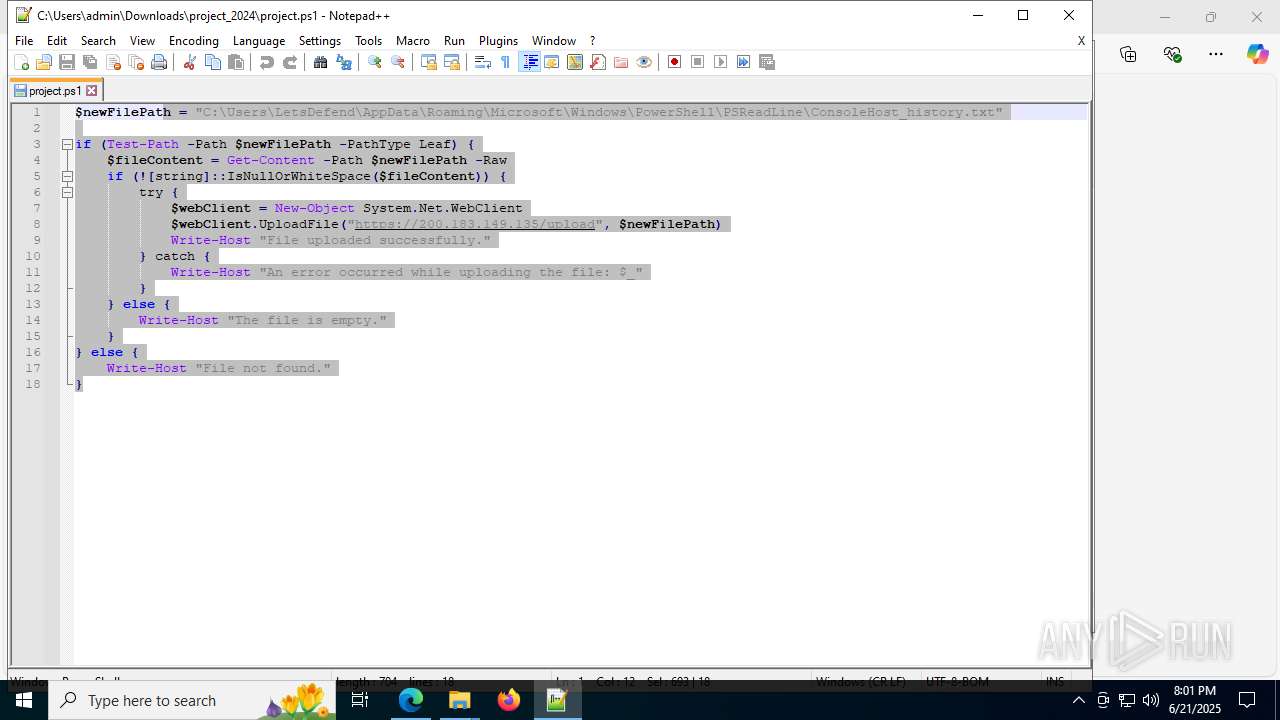Click the taskbar search box
1280x720 pixels.
pos(191,700)
